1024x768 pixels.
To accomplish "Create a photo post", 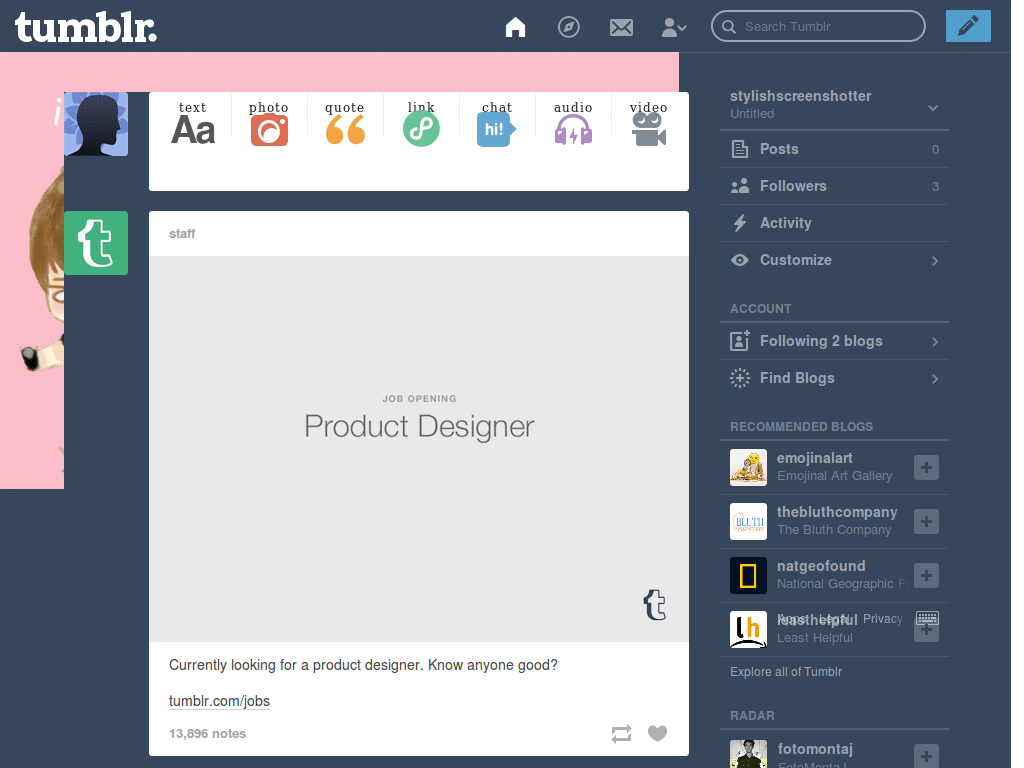I will (269, 123).
